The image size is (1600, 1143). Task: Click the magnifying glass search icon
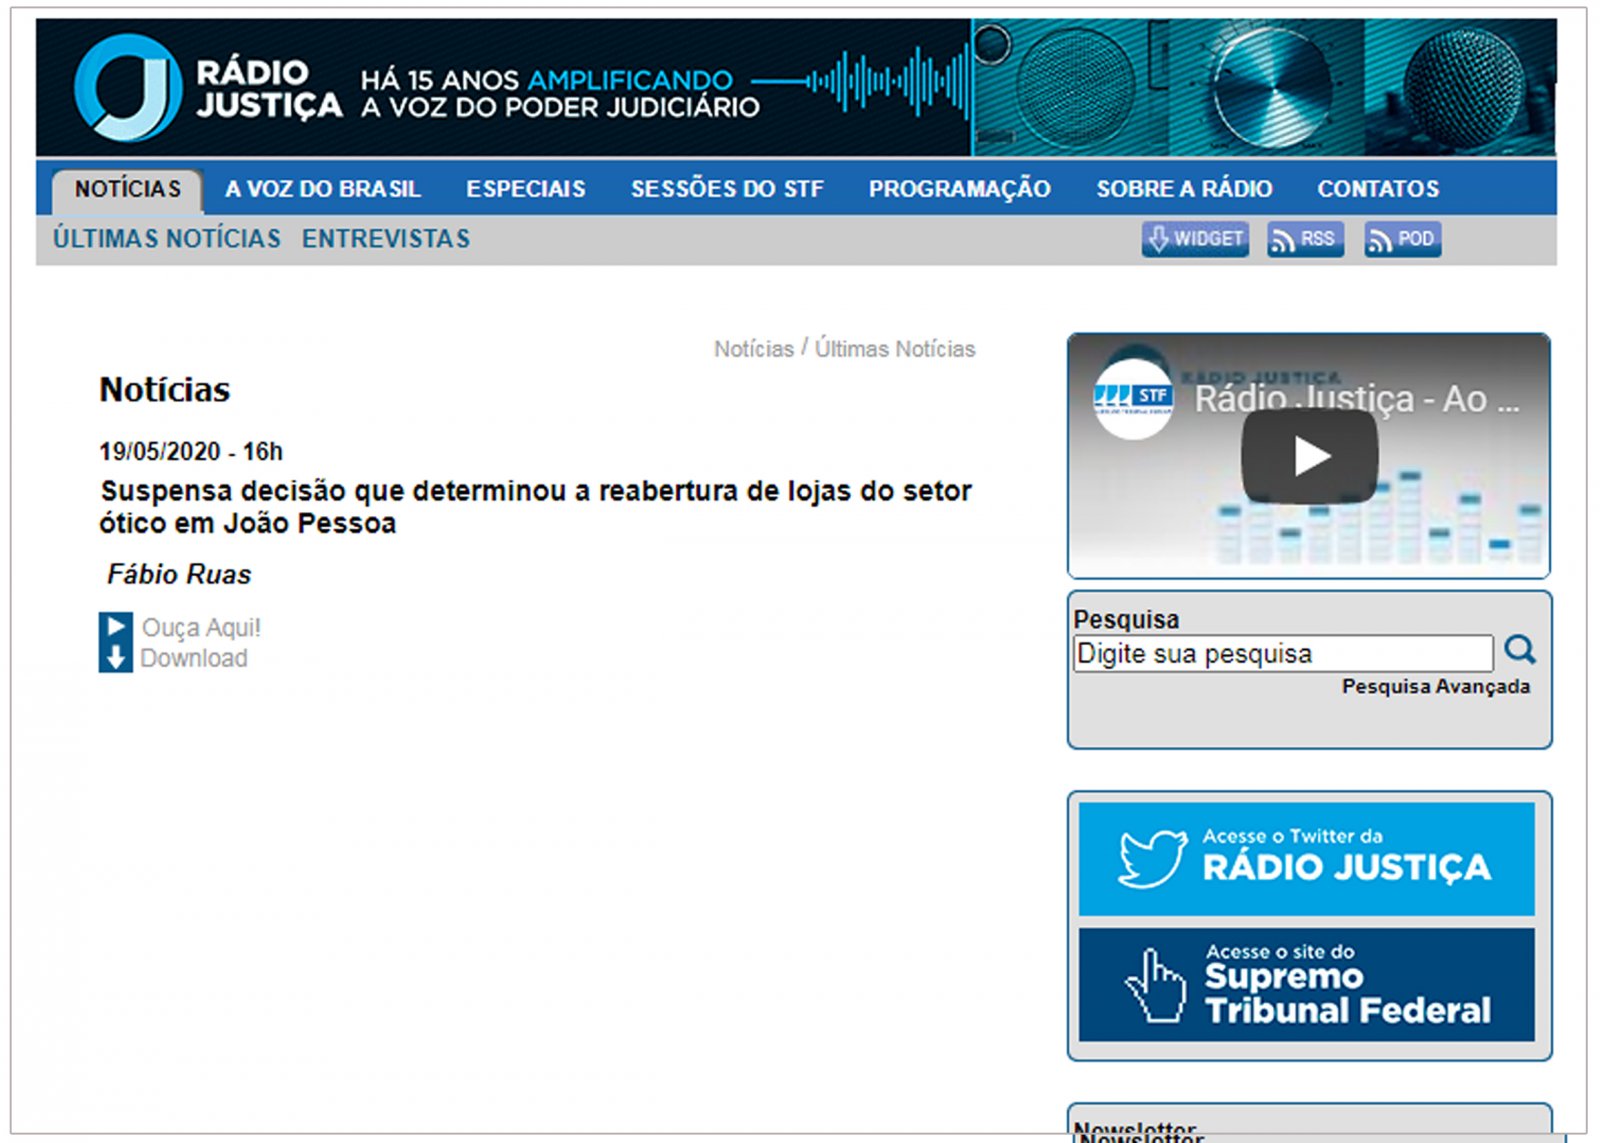pos(1520,650)
